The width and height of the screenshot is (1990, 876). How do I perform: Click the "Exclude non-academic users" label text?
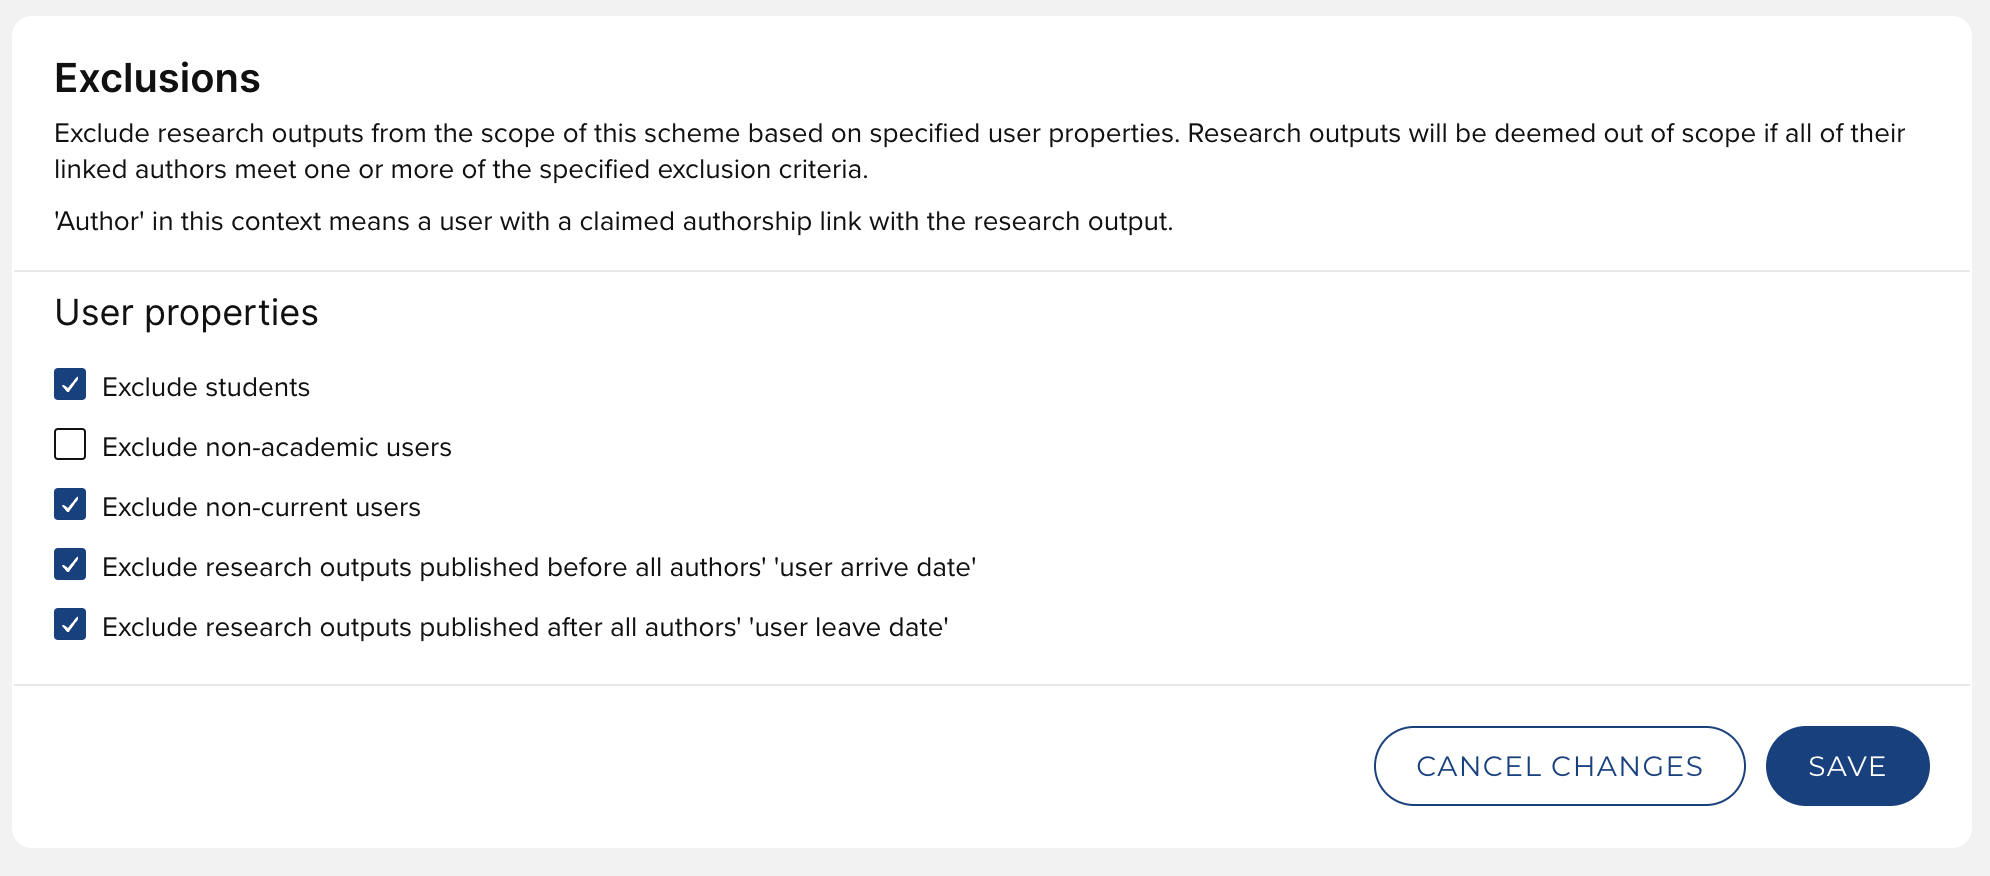pos(277,447)
